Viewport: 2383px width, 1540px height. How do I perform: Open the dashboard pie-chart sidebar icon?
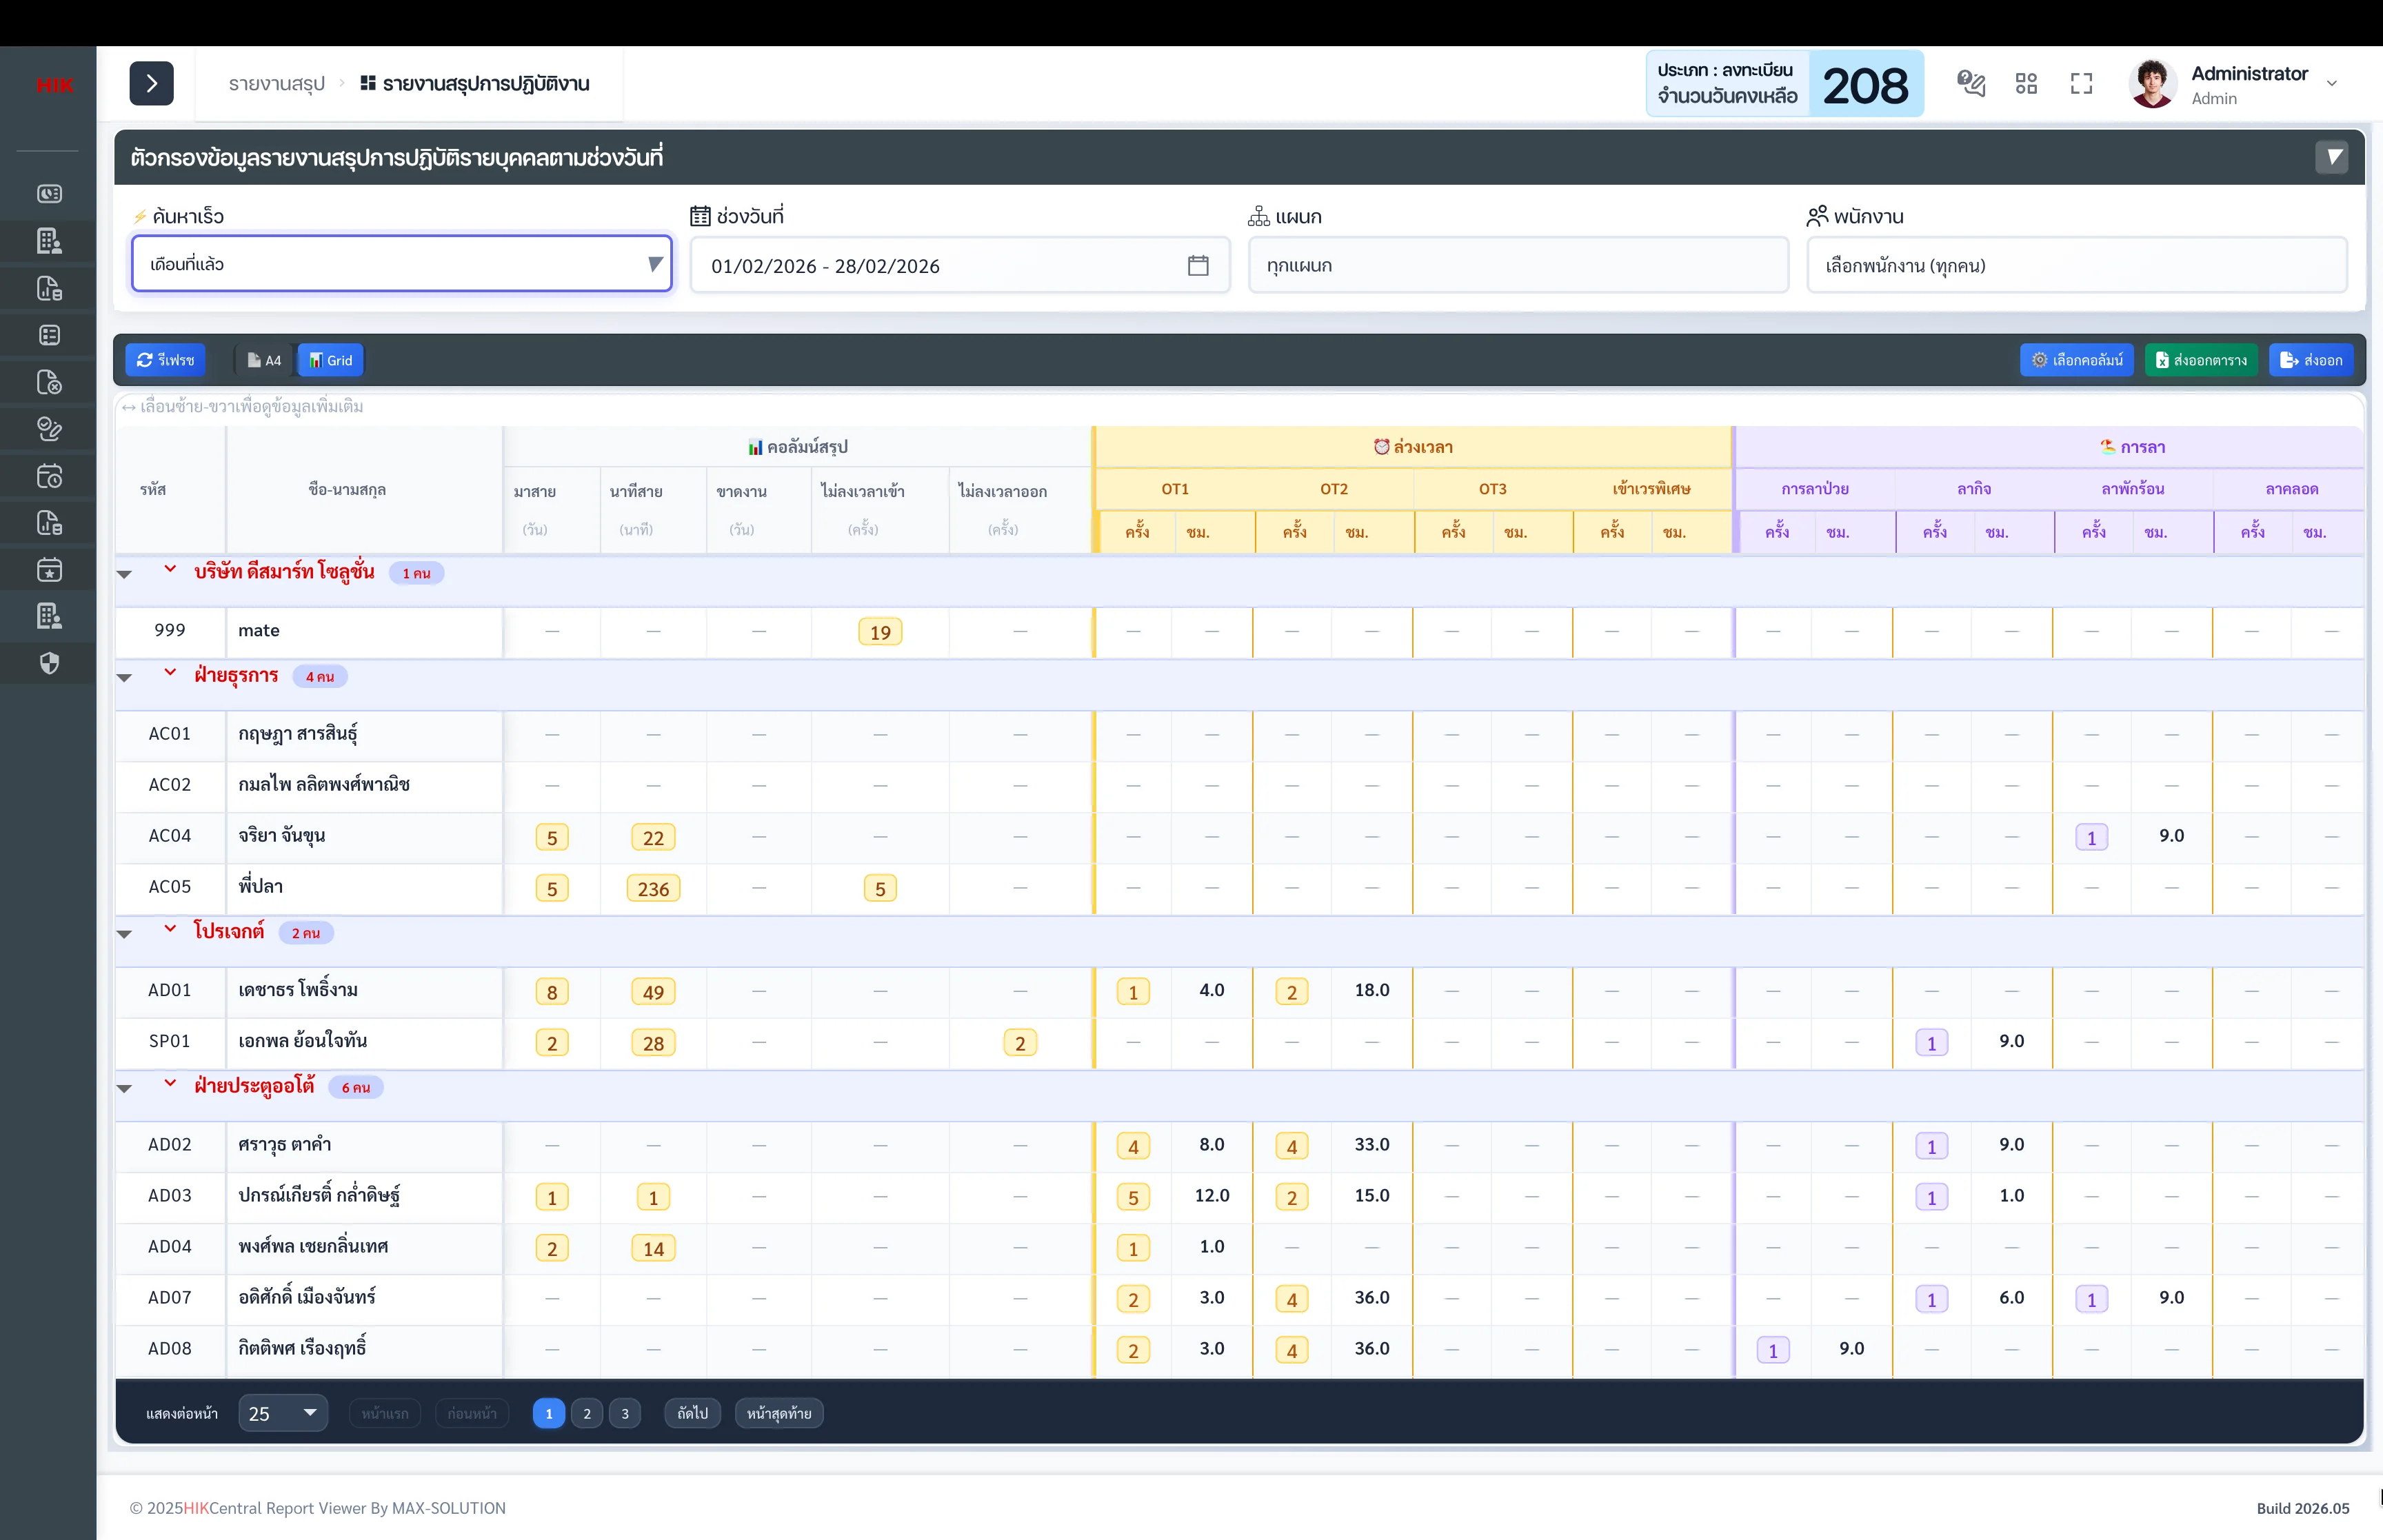pyautogui.click(x=49, y=194)
